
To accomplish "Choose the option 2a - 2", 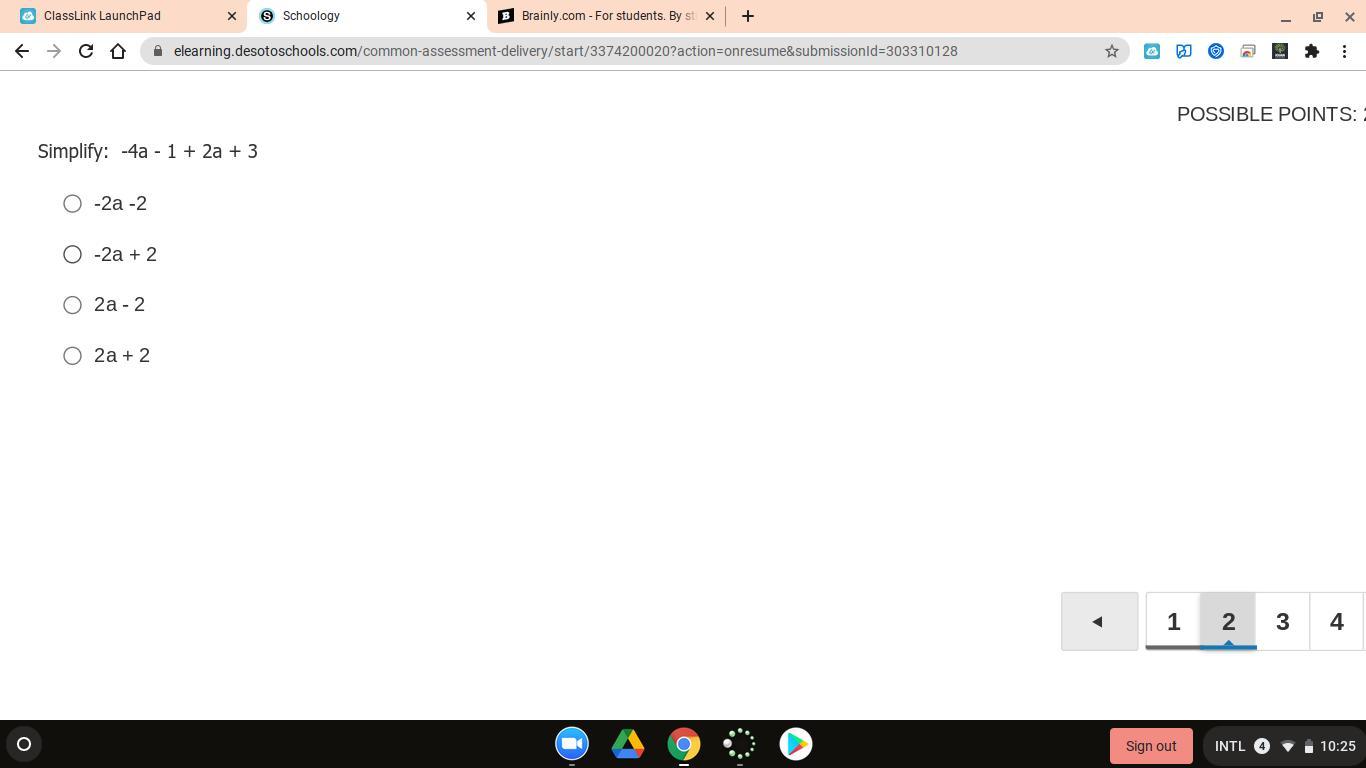I will pos(72,305).
